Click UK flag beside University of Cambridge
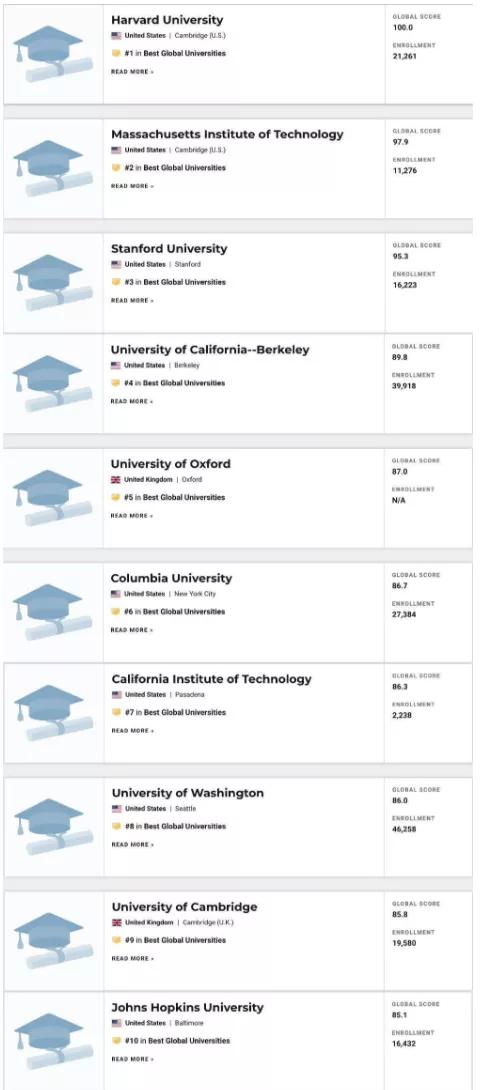The image size is (480, 1090). [x=117, y=922]
